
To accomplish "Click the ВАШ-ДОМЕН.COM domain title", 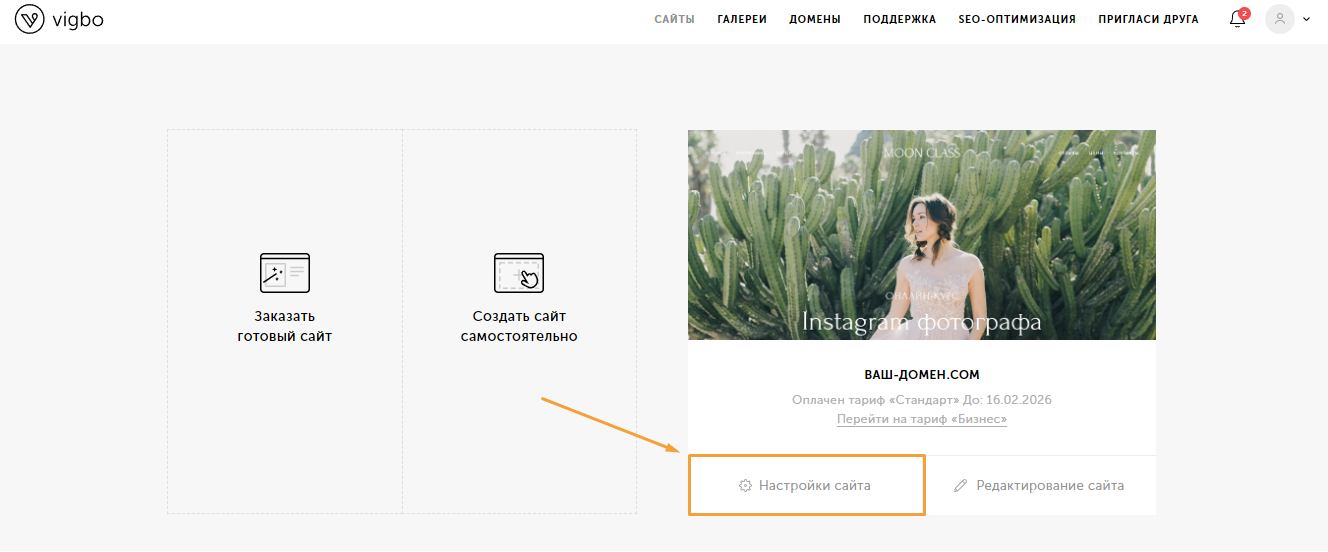I will tap(922, 375).
